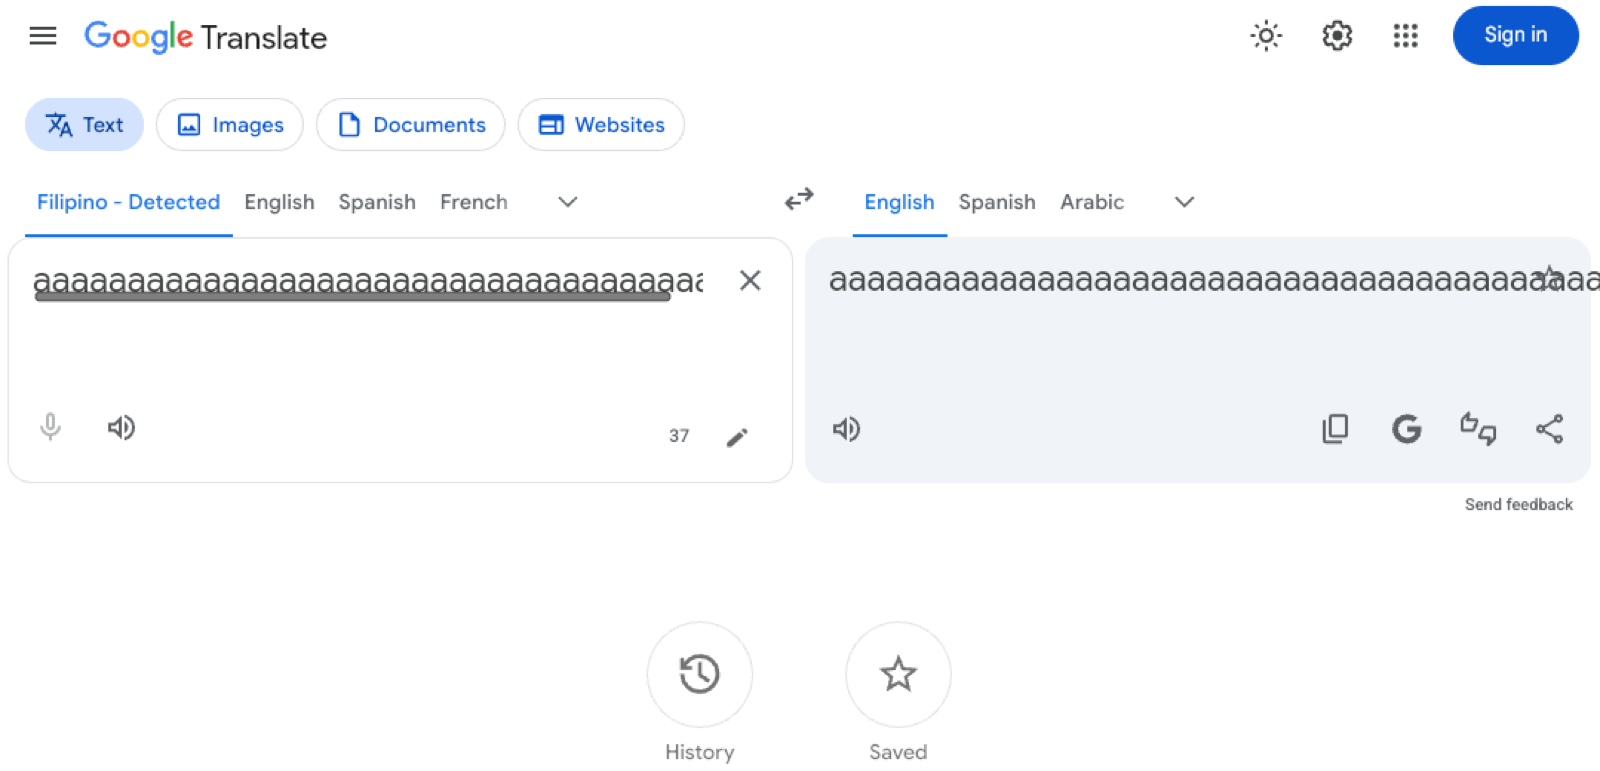This screenshot has width=1600, height=771.
Task: Toggle the brightness theme icon
Action: [x=1266, y=36]
